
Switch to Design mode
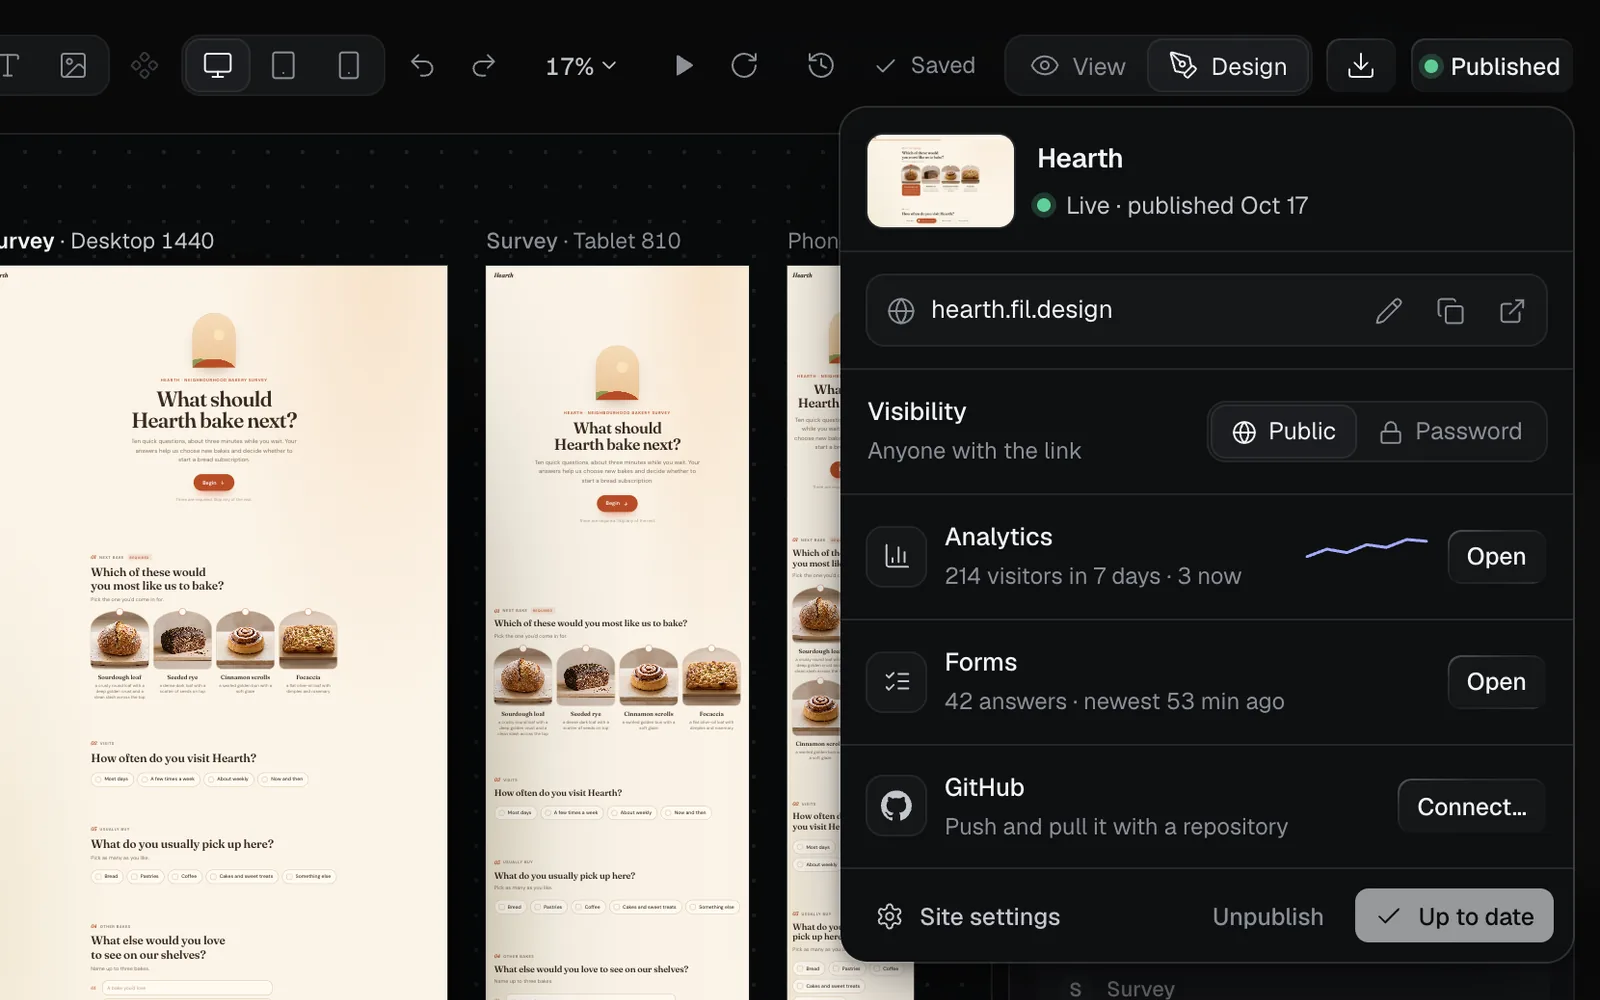coord(1228,66)
